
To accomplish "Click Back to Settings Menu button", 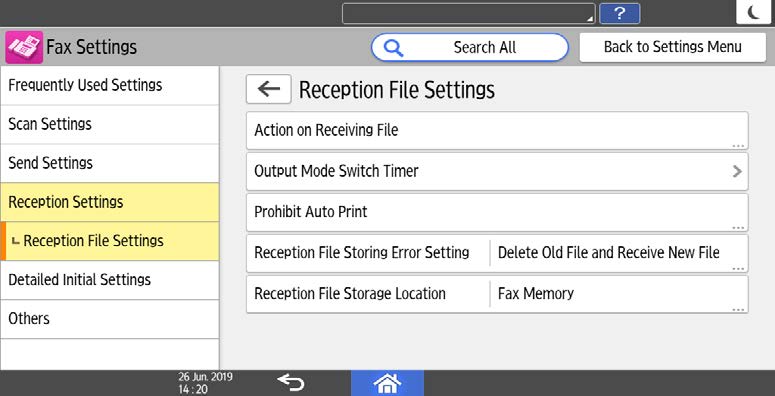I will tap(673, 47).
